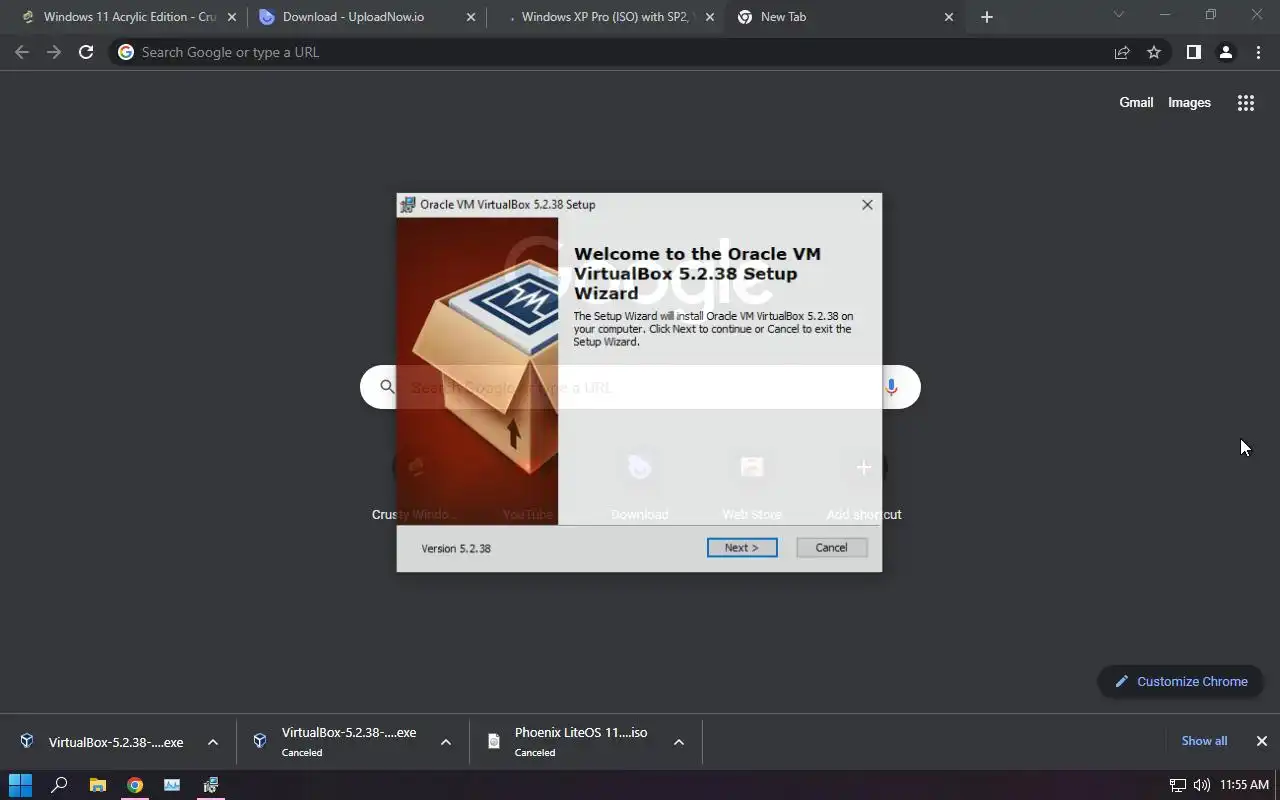The image size is (1280, 800).
Task: Close the Windows XP Pro tab
Action: 710,17
